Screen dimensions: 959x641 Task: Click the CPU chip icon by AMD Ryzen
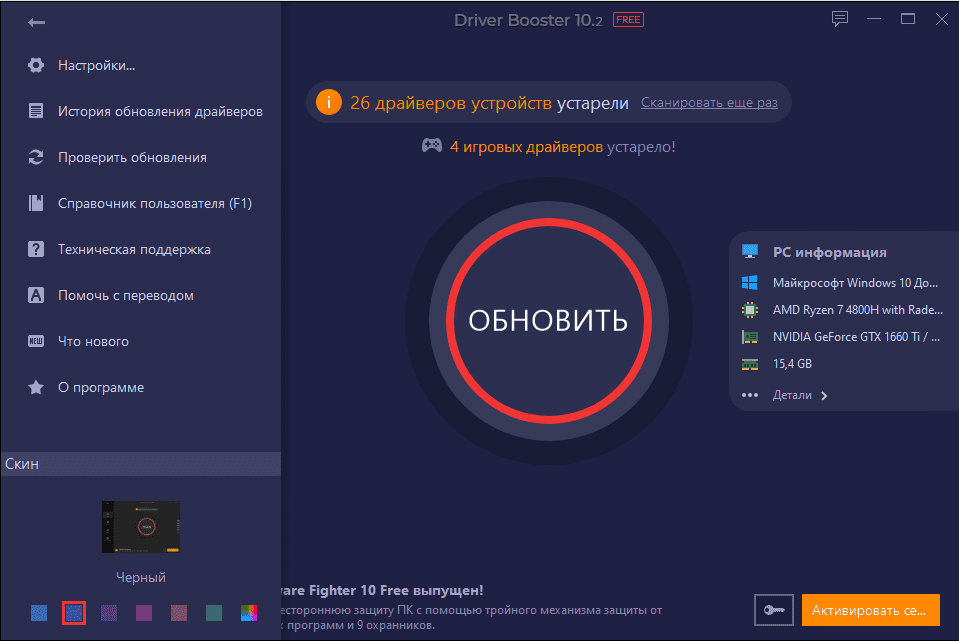point(750,309)
